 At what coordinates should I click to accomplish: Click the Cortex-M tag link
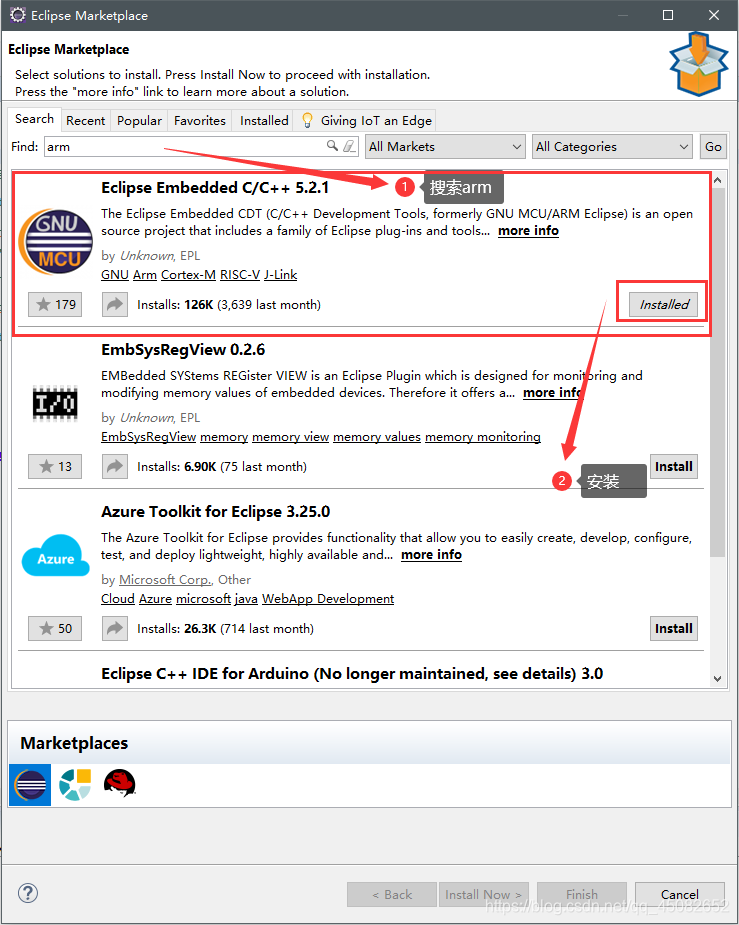188,275
